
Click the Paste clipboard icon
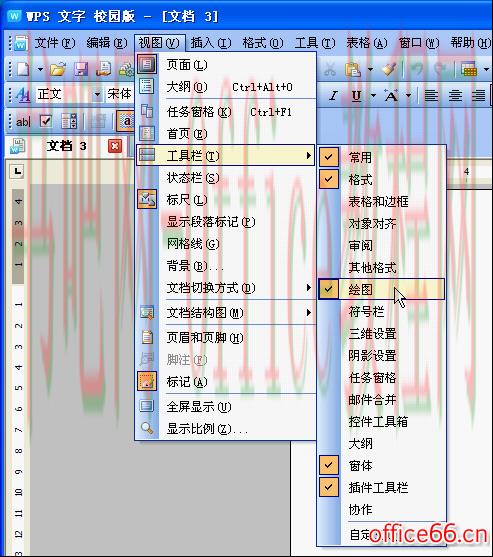click(352, 69)
